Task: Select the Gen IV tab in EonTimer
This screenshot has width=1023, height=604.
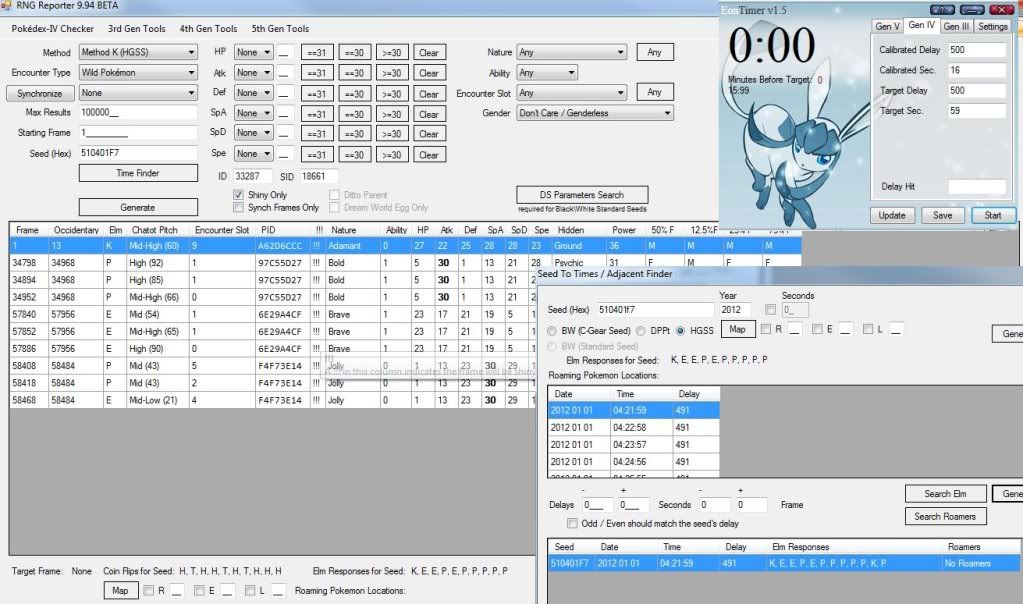Action: 921,25
